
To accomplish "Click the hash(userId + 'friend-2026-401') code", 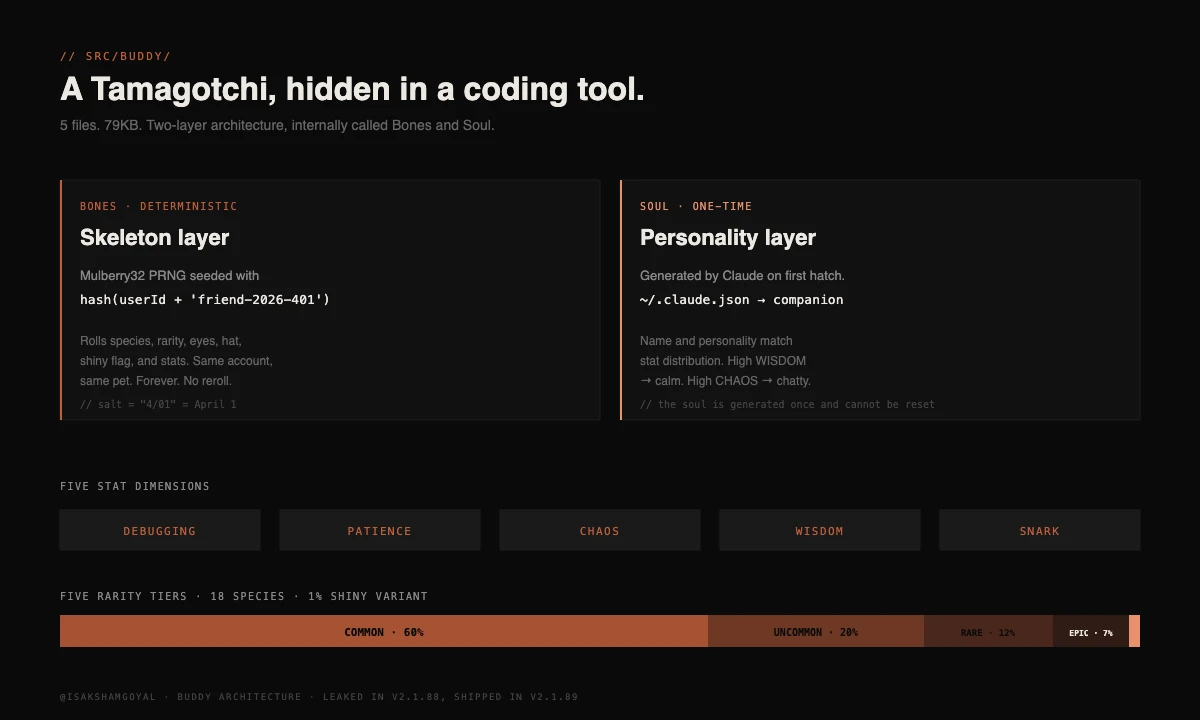I will tap(204, 300).
